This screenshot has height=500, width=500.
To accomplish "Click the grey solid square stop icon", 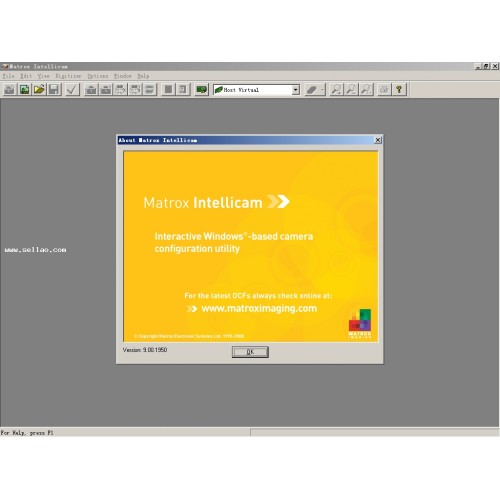I will [x=168, y=89].
